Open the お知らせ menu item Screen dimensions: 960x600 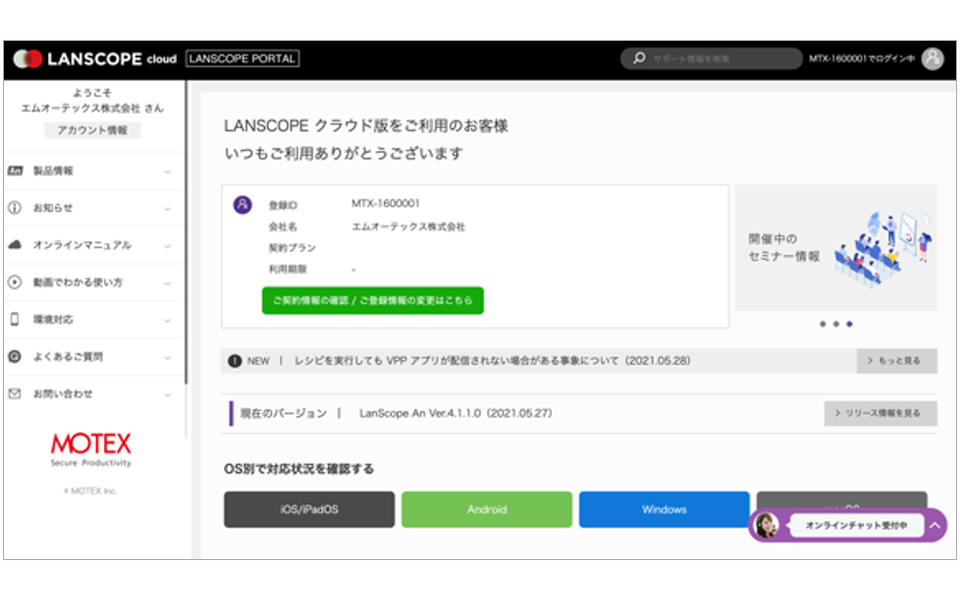pos(93,208)
